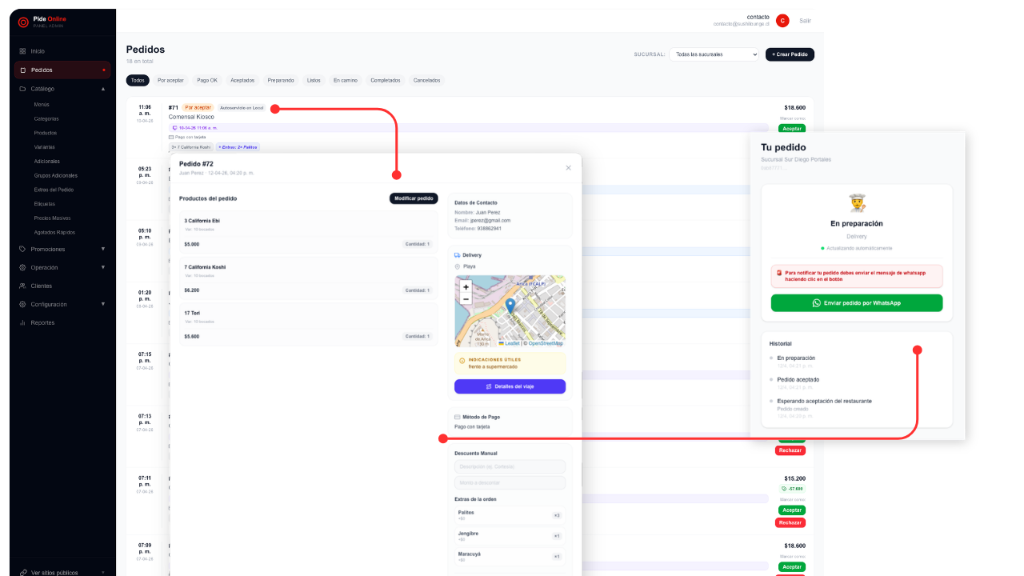Click the Detalles del viaje button

tap(510, 386)
